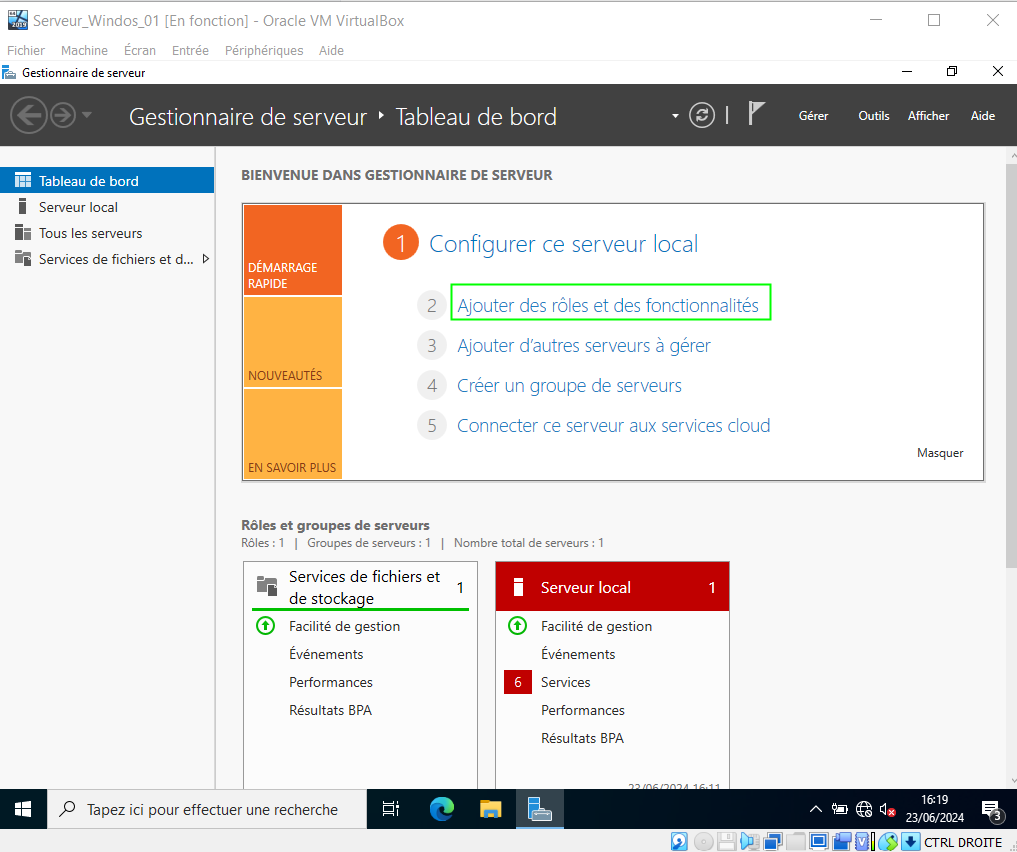Screen dimensions: 1017x852
Task: Click the refresh icon in the header
Action: click(x=702, y=115)
